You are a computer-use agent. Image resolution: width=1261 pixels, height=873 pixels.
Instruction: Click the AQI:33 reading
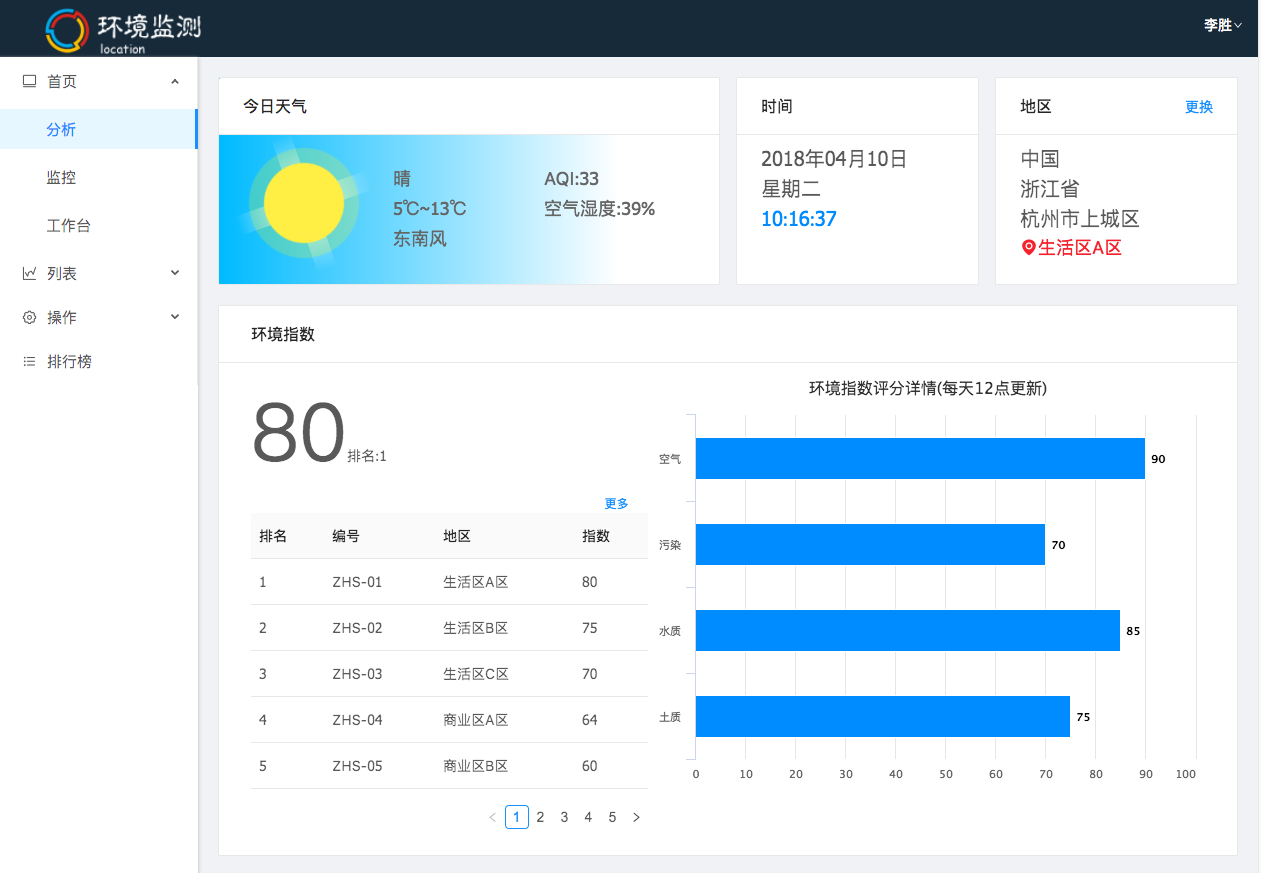tap(571, 179)
